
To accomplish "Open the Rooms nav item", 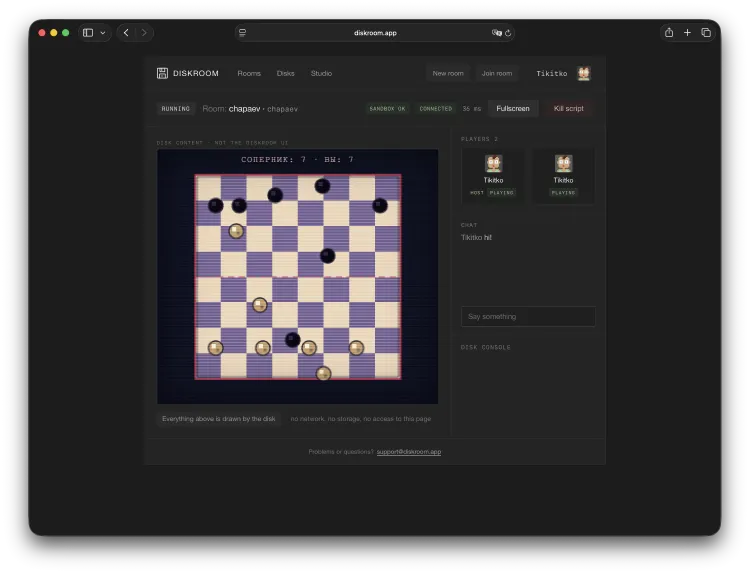I will (x=249, y=73).
